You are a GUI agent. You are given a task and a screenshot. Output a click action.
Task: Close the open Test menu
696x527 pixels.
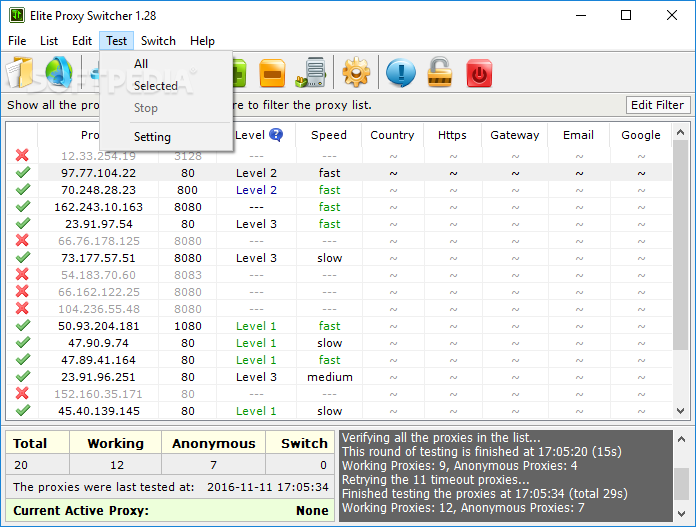(116, 41)
